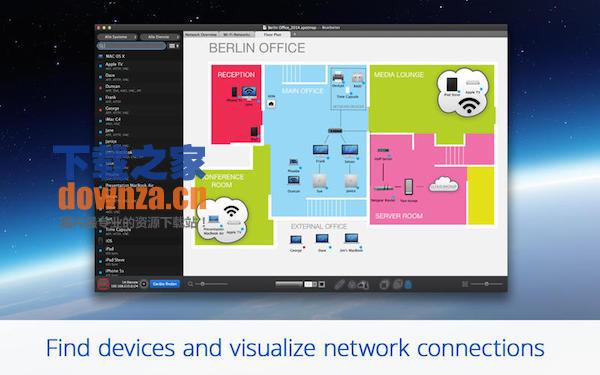600x375 pixels.
Task: Open the Alle Dienste filter dropdown
Action: pos(160,37)
